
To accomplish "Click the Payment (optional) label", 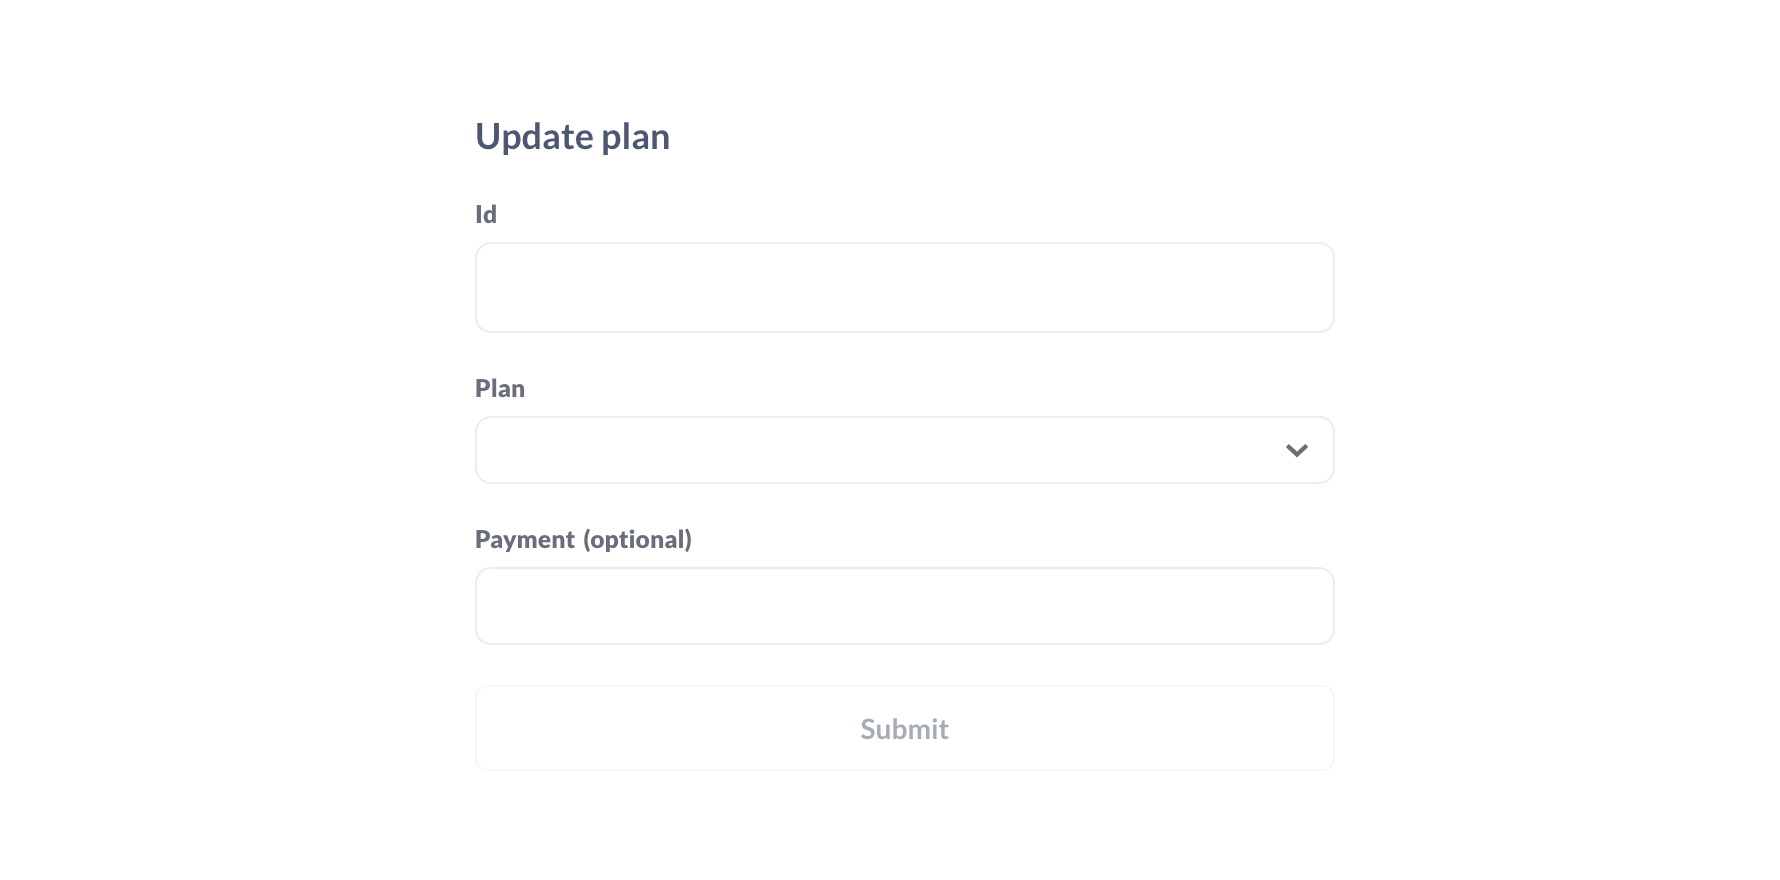I will (x=583, y=539).
